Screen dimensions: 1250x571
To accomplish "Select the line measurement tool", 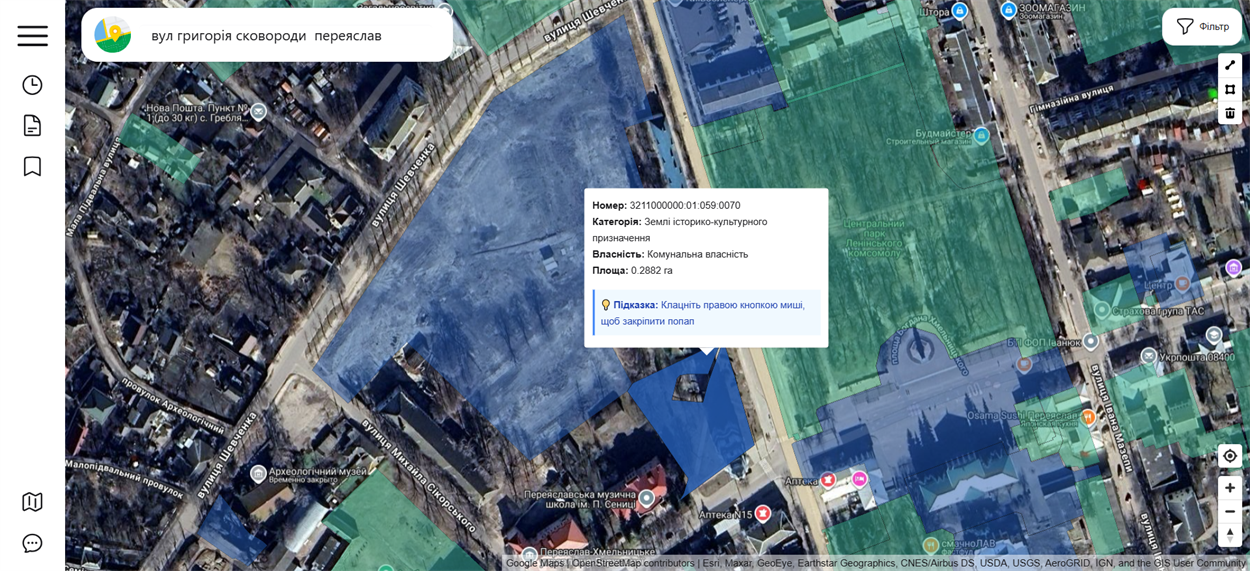I will coord(1230,65).
